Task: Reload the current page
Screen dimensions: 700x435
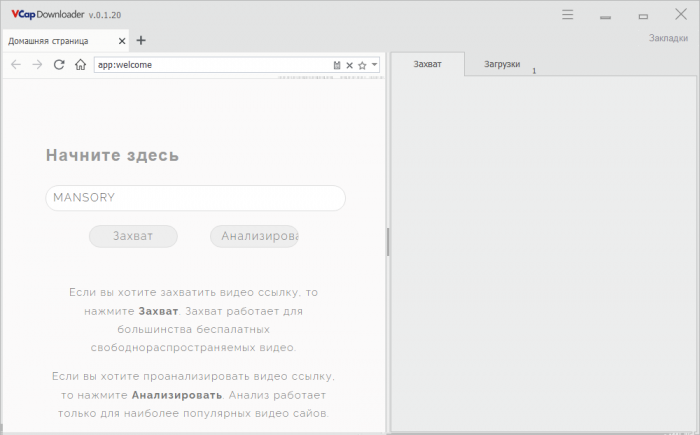Action: [59, 65]
